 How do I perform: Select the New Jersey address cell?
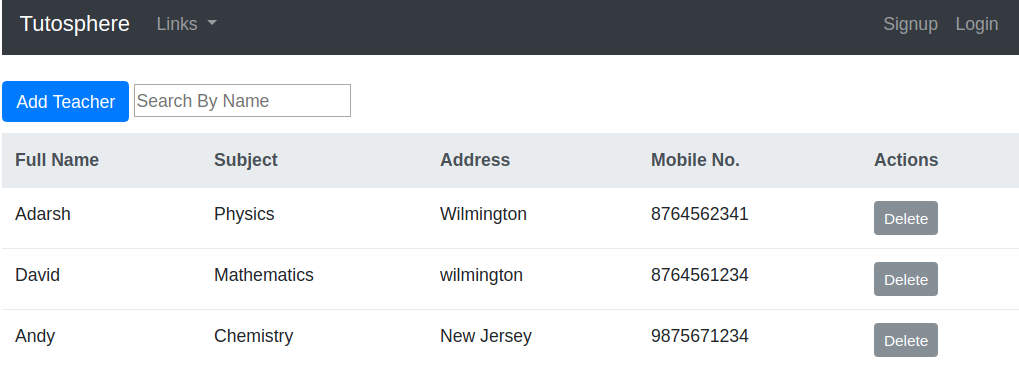coord(486,336)
